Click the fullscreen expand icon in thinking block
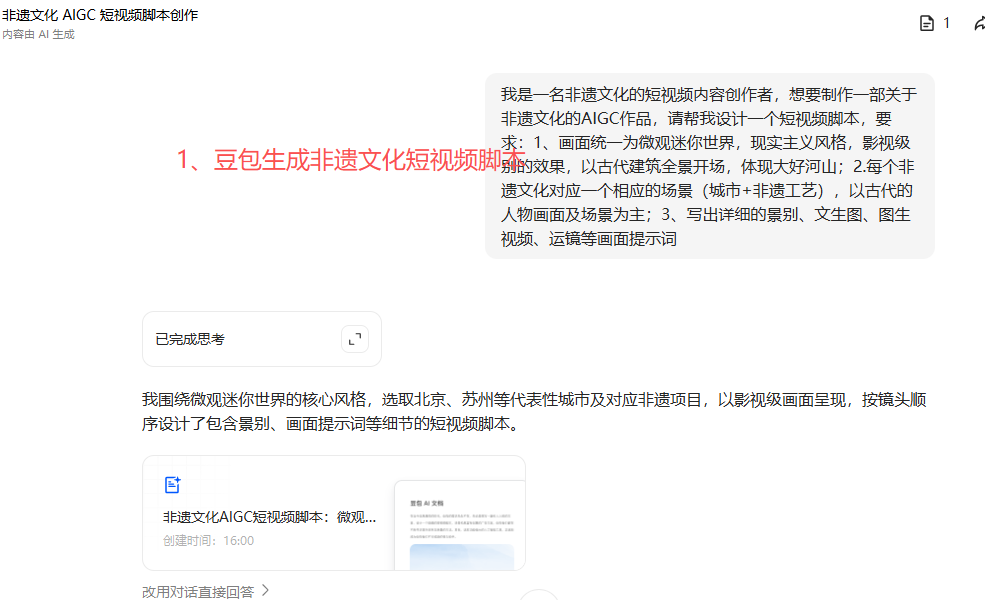This screenshot has height=600, width=985. 355,338
